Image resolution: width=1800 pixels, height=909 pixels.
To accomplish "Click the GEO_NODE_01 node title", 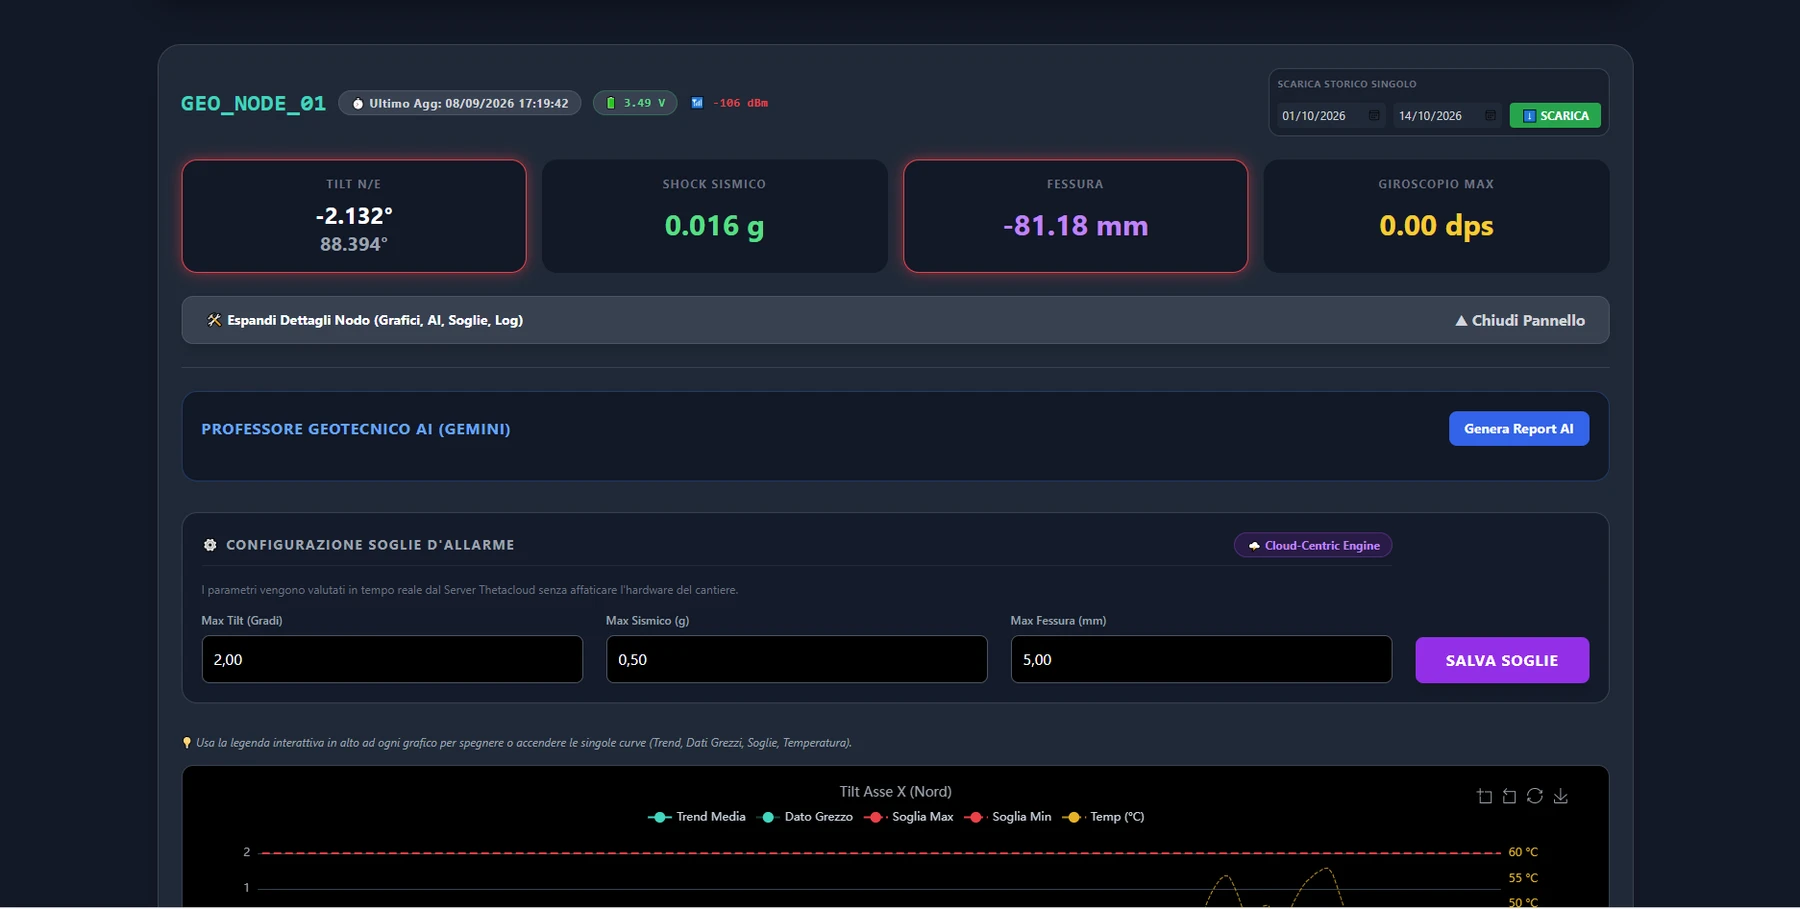I will [x=253, y=104].
